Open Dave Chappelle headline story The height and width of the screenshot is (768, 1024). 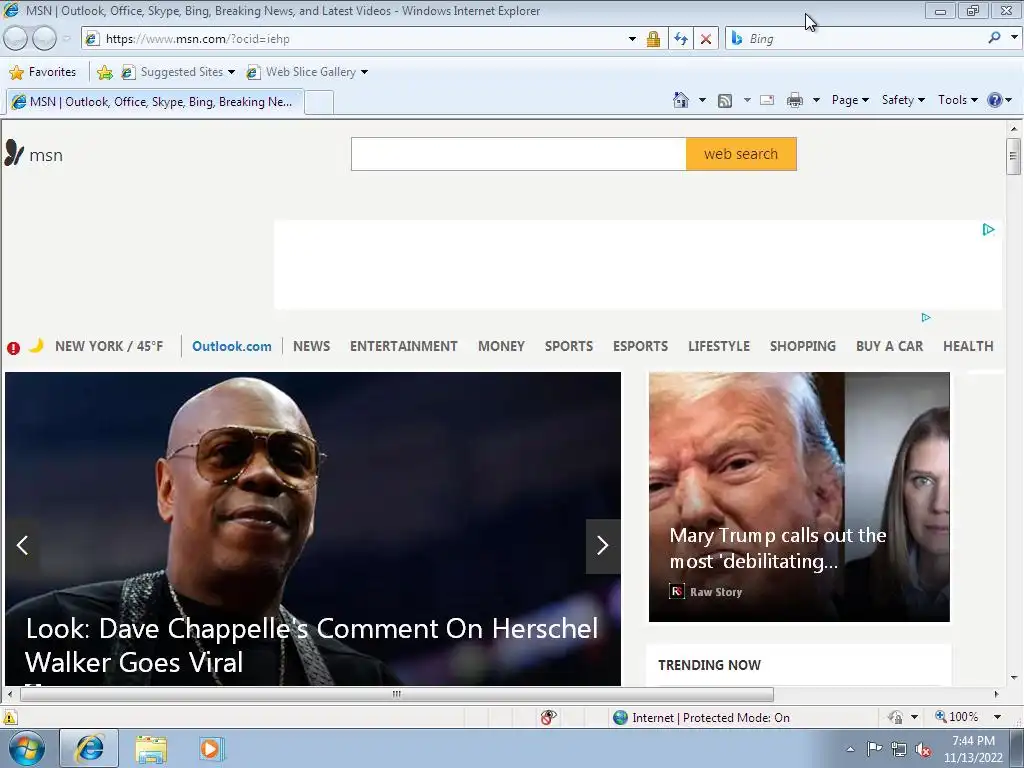tap(312, 645)
